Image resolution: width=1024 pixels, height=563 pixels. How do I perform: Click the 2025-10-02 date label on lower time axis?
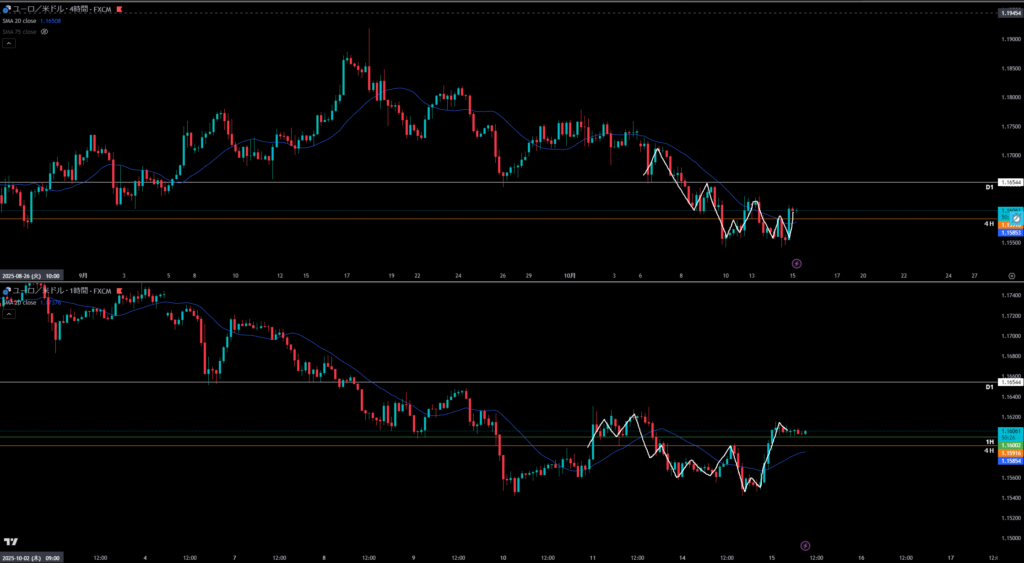tap(32, 557)
